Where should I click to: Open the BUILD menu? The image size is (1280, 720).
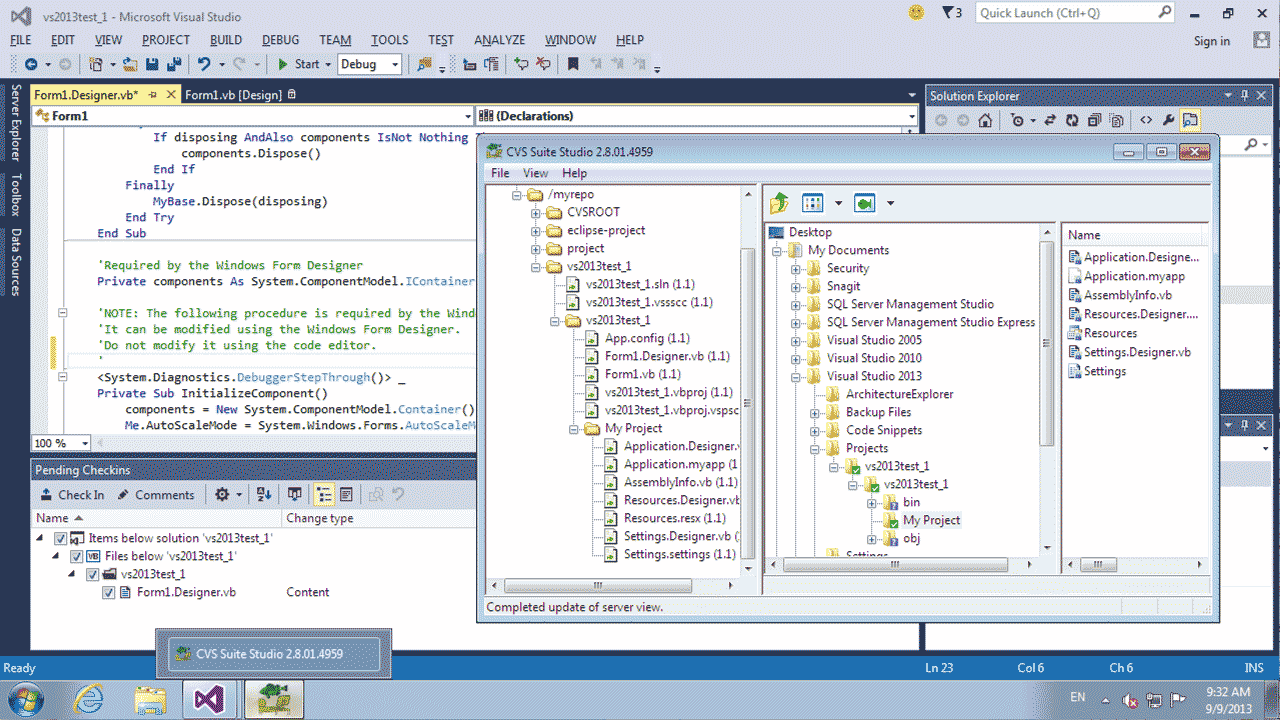pos(226,40)
